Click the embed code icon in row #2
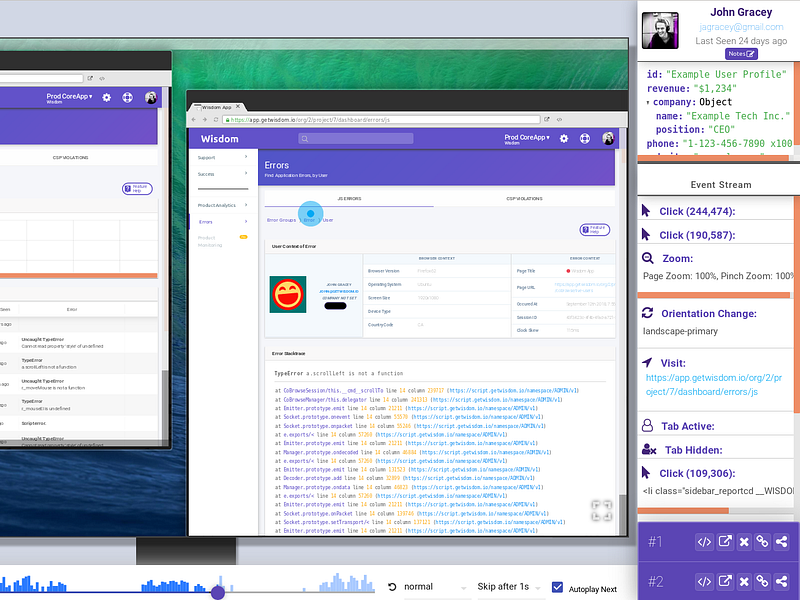This screenshot has height=600, width=800. [704, 581]
